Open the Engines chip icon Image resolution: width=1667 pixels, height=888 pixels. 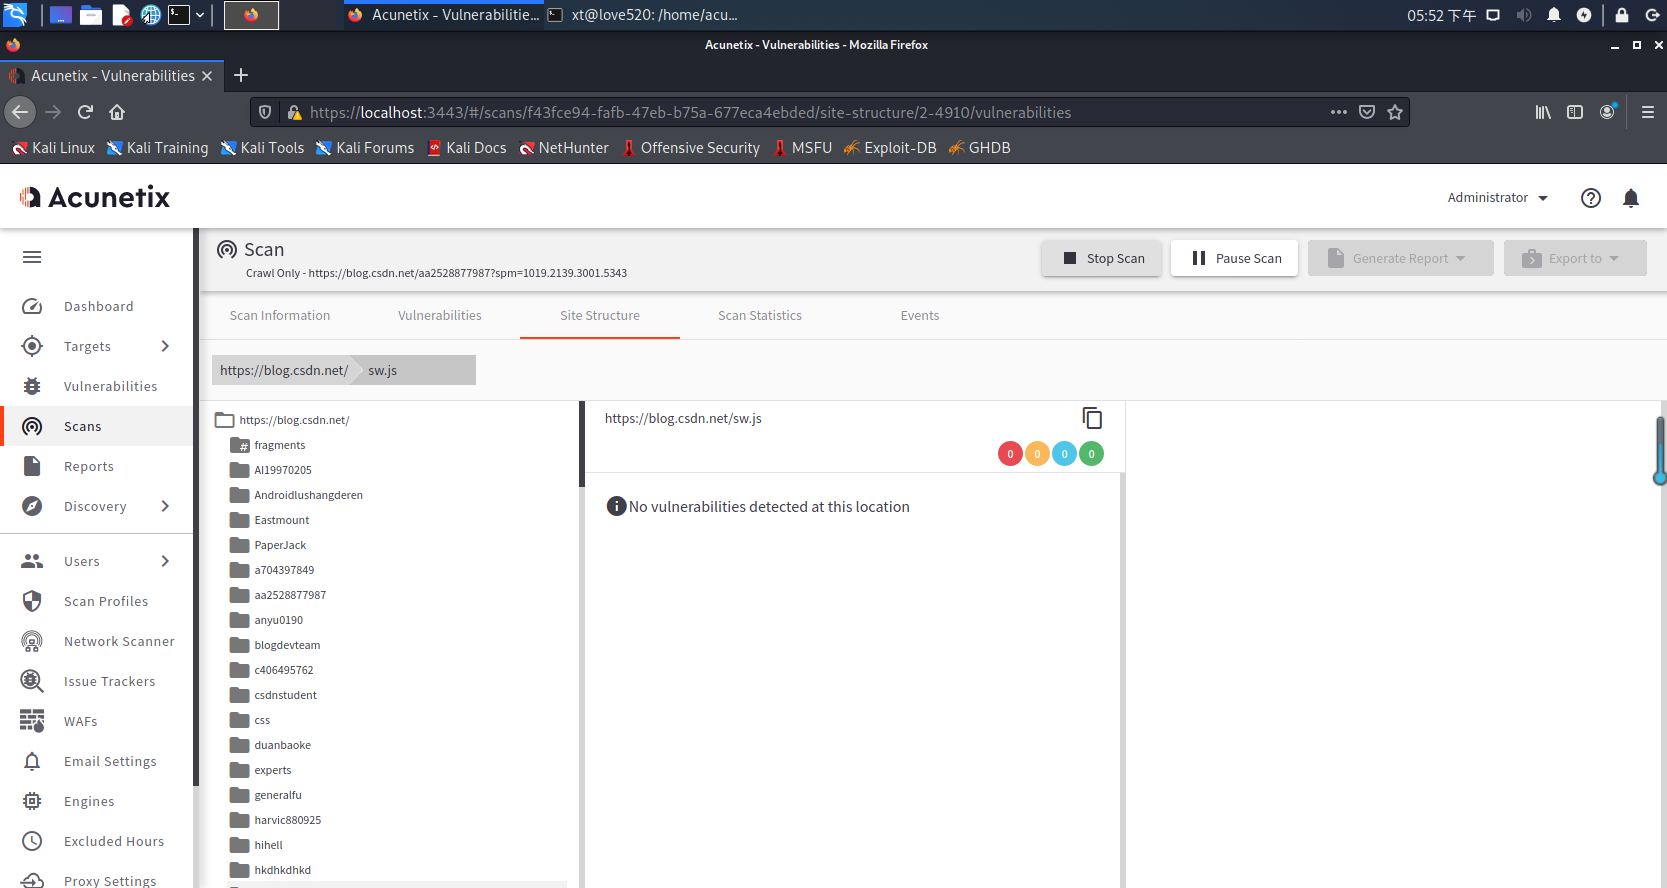[x=32, y=801]
